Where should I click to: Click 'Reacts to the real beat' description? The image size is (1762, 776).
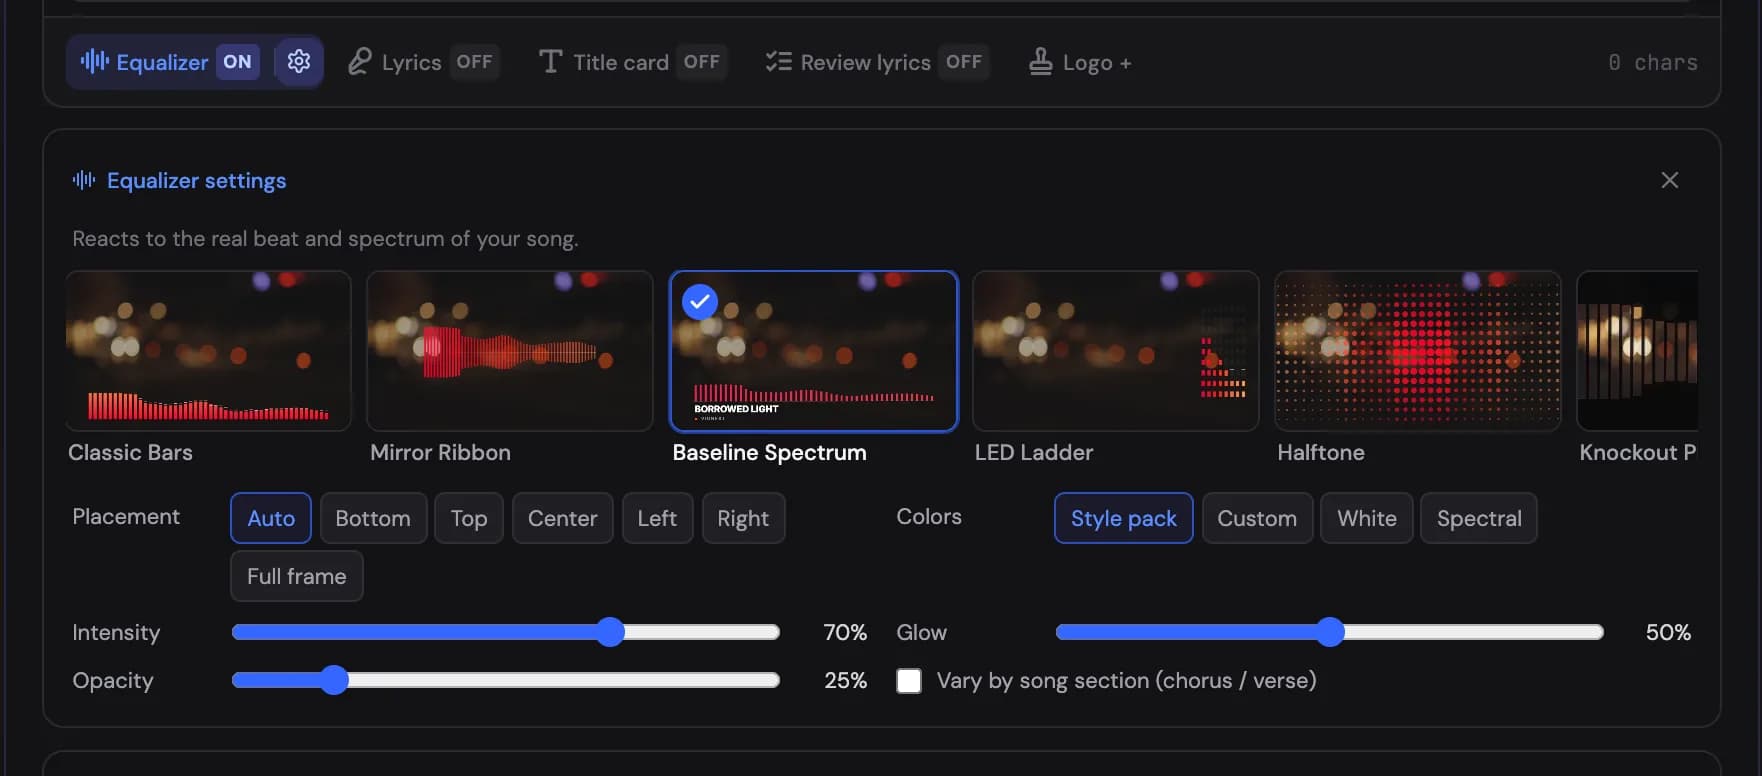pyautogui.click(x=325, y=239)
